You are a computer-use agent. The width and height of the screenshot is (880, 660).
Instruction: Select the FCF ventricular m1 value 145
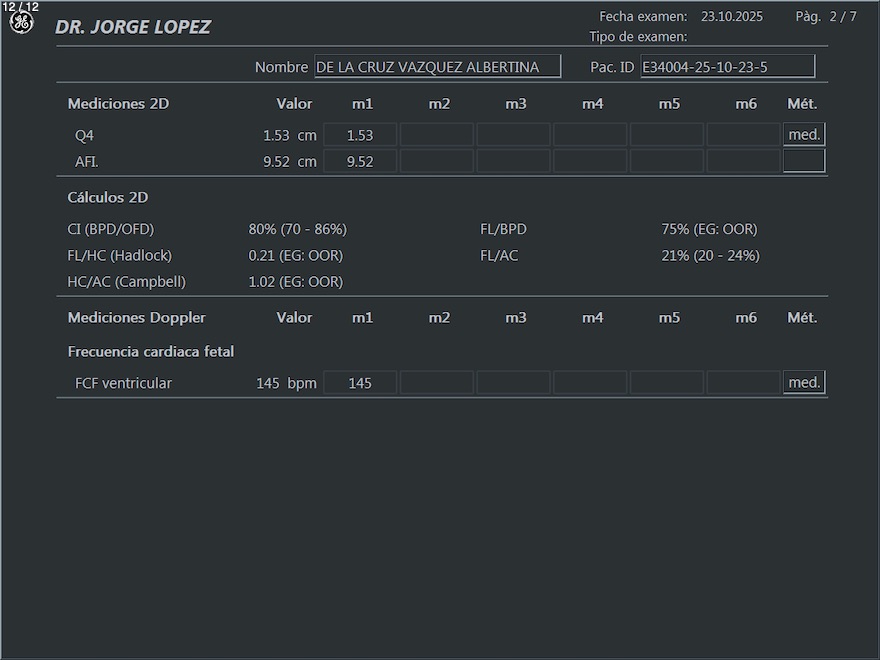click(x=360, y=383)
